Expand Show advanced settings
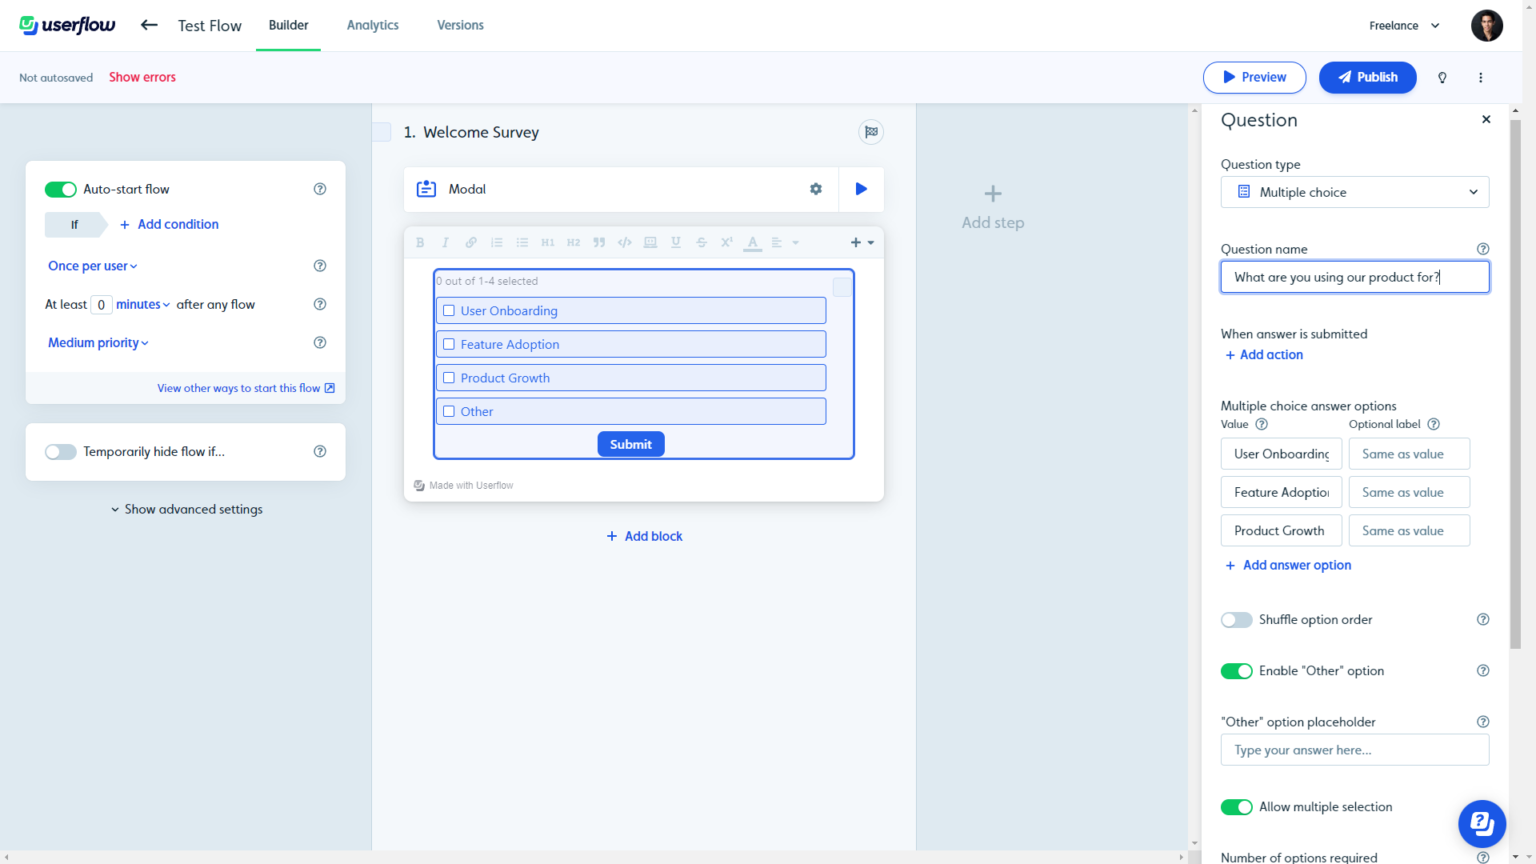Image resolution: width=1536 pixels, height=864 pixels. [186, 509]
